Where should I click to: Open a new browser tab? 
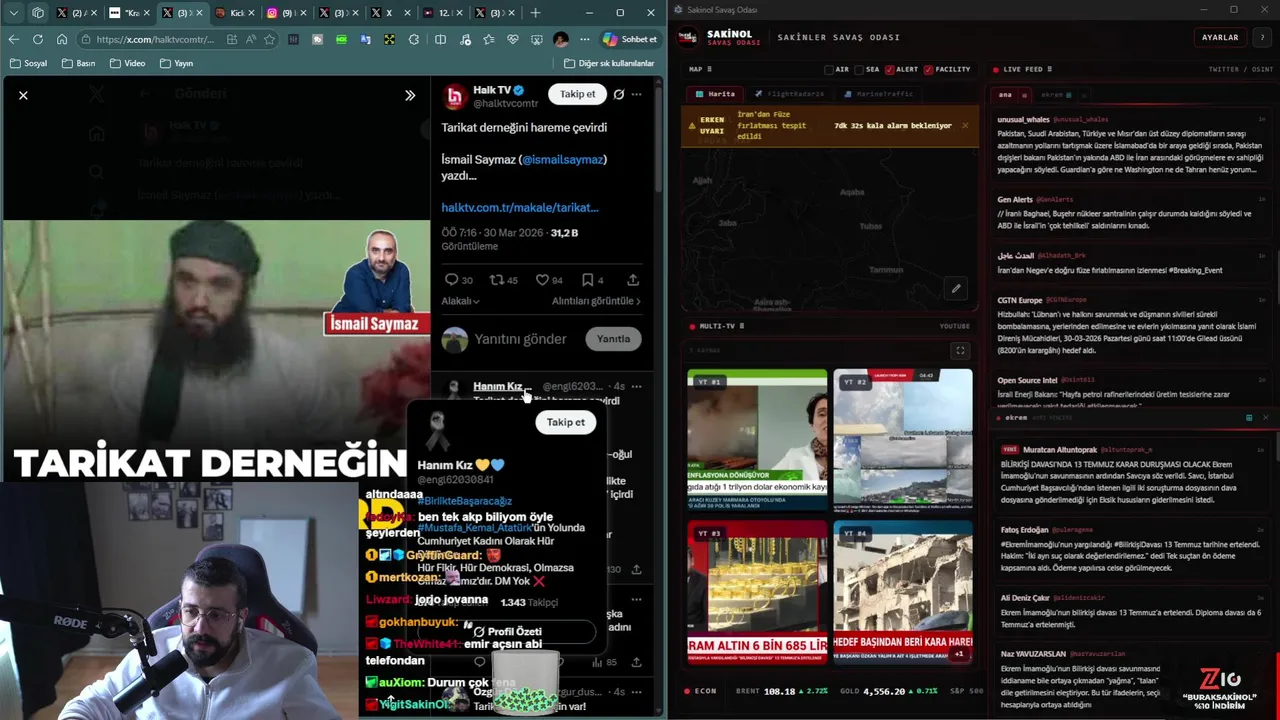click(x=535, y=13)
